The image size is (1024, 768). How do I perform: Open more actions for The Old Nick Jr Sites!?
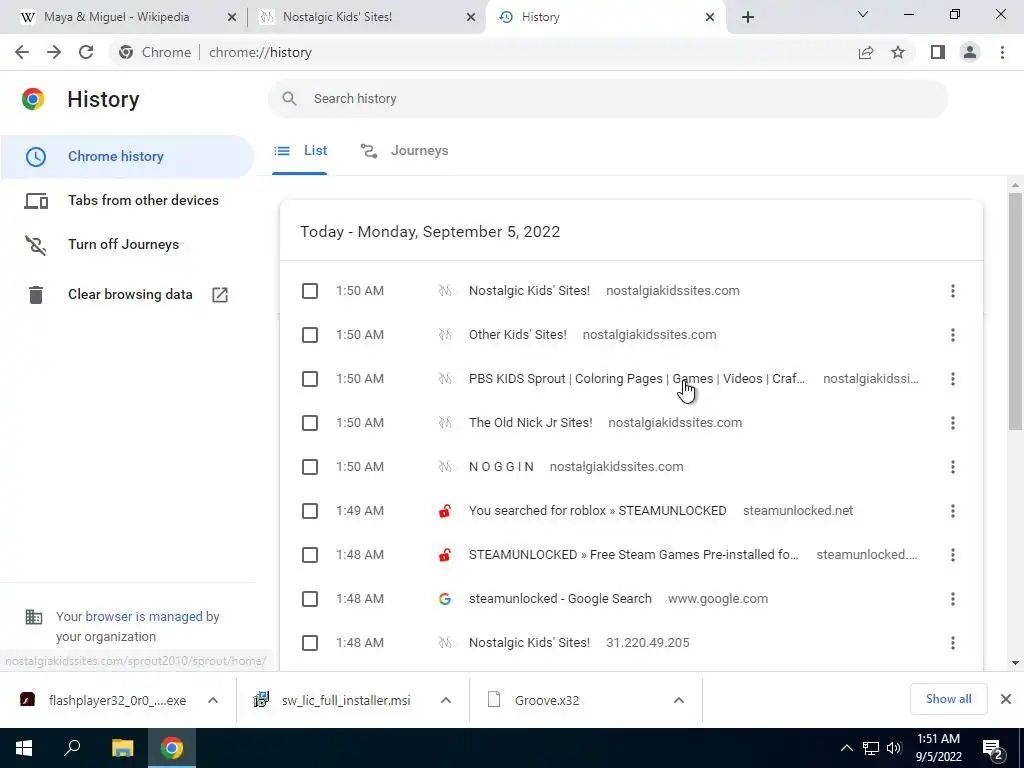952,423
